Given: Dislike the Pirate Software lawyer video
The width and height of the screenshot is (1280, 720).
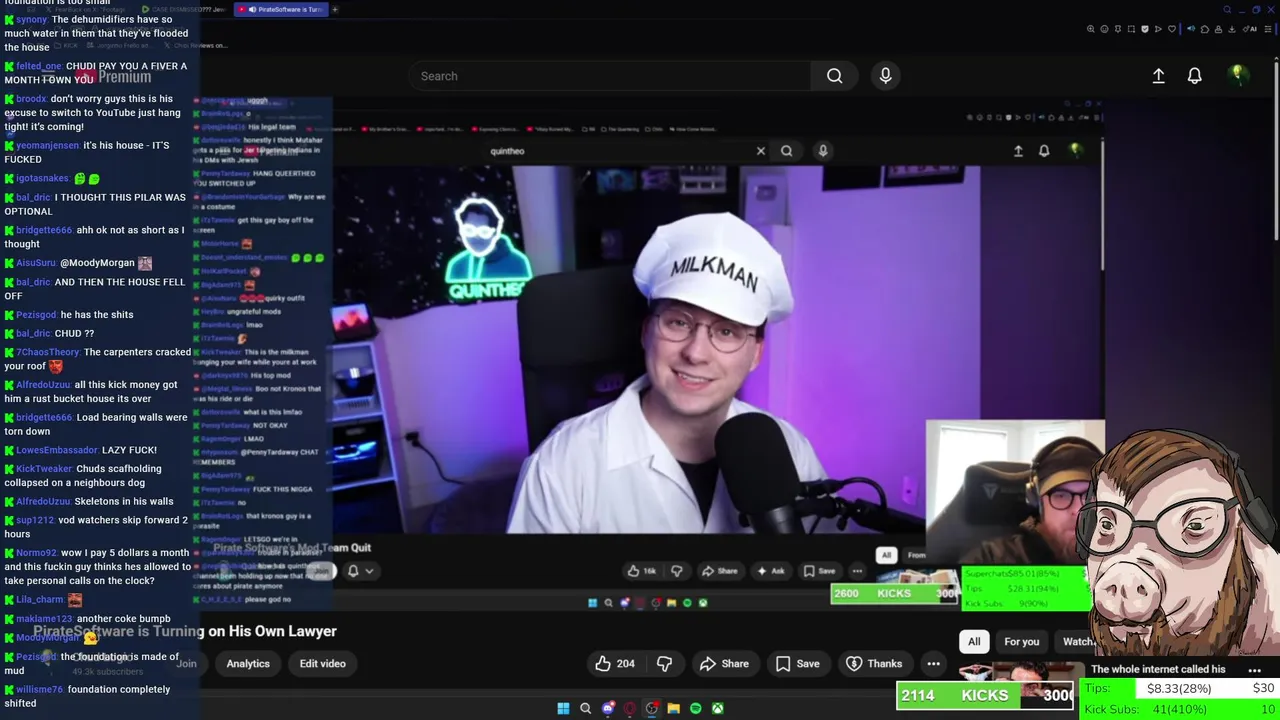Looking at the screenshot, I should [664, 663].
